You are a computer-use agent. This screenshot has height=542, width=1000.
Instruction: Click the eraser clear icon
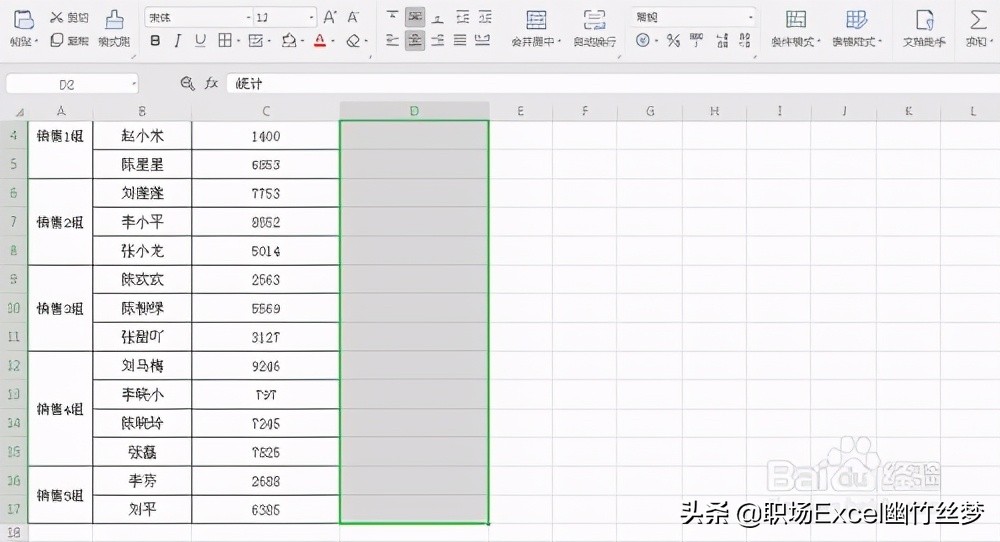(353, 41)
